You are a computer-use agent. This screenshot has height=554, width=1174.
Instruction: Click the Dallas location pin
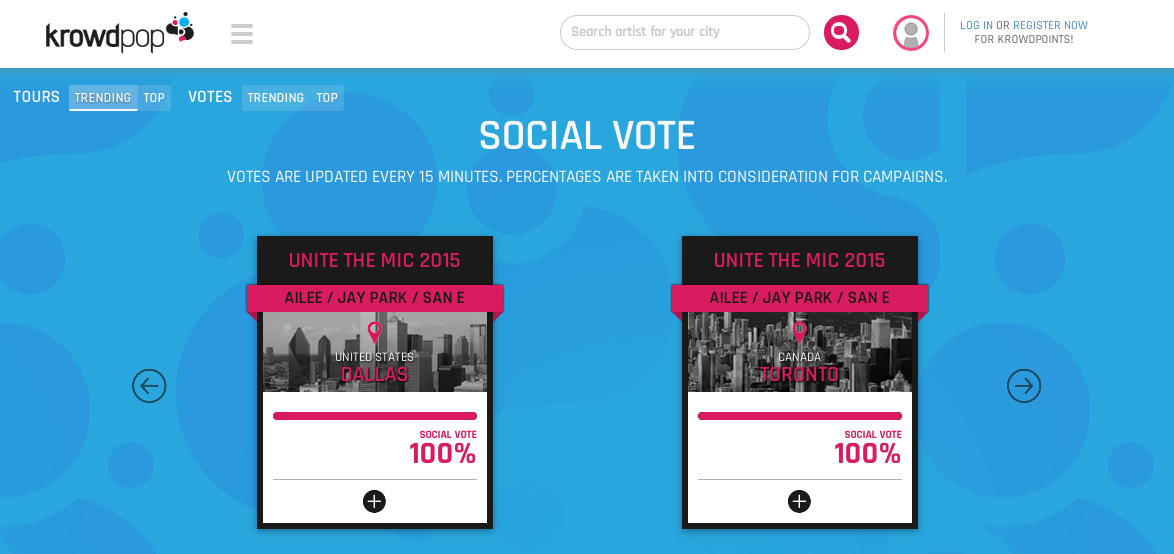374,332
